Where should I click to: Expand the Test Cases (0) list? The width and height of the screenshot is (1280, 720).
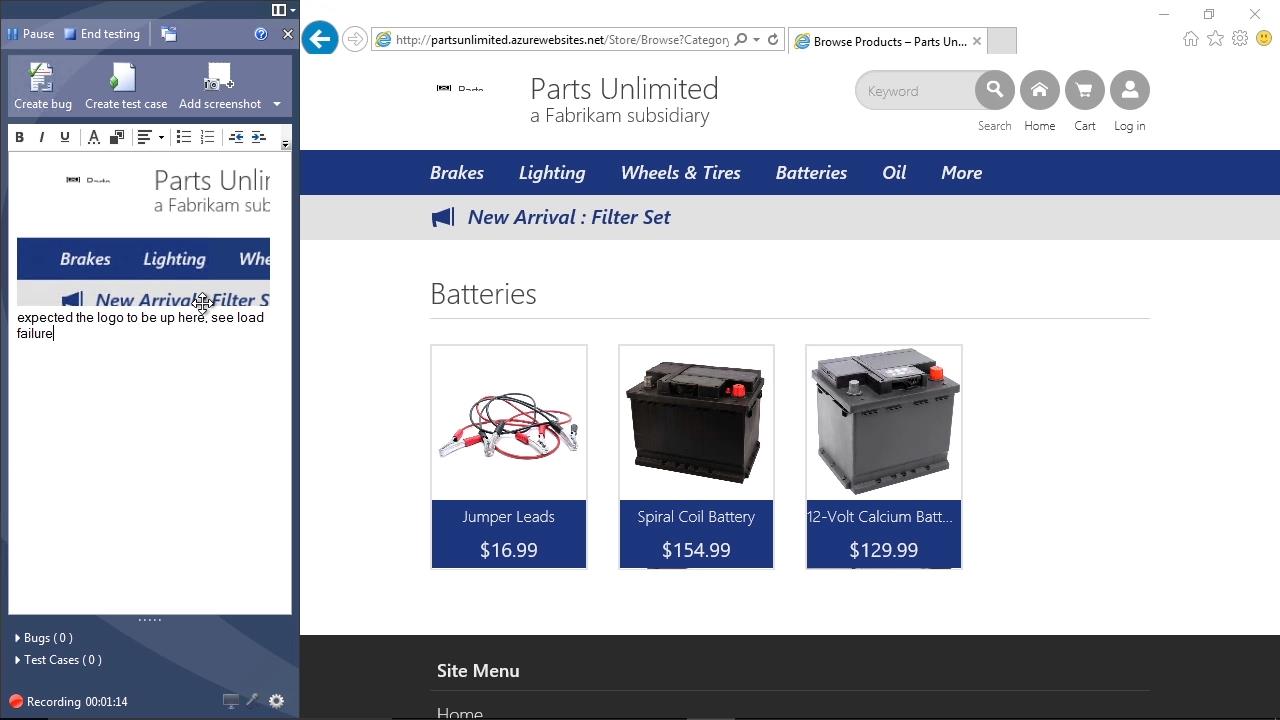60,660
